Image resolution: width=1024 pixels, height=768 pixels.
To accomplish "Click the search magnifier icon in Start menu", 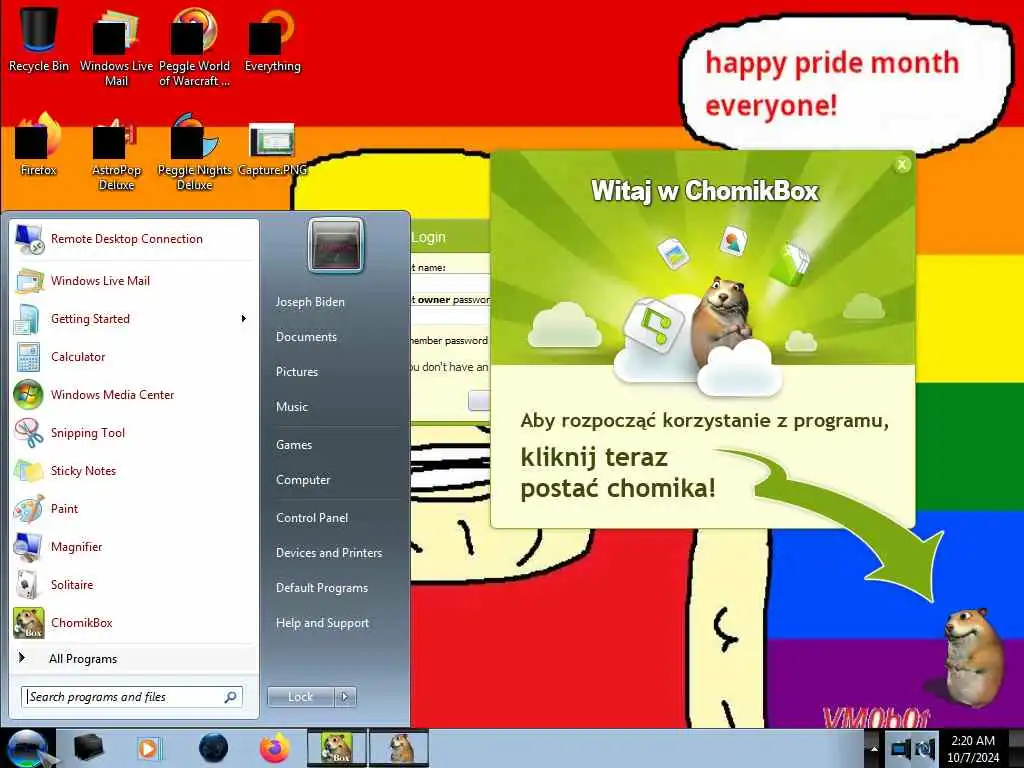I will pos(231,697).
